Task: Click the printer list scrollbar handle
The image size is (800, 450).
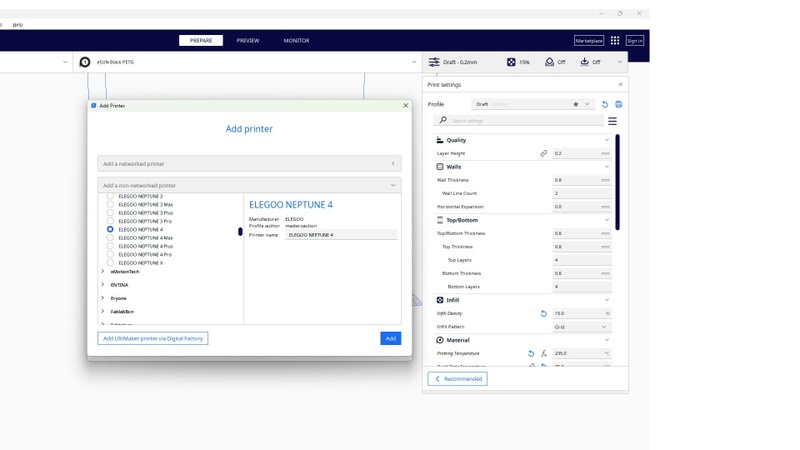Action: tap(240, 232)
